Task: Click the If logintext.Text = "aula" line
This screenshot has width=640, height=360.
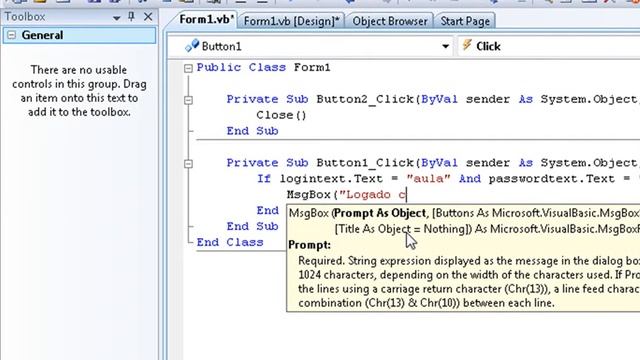Action: coord(448,179)
